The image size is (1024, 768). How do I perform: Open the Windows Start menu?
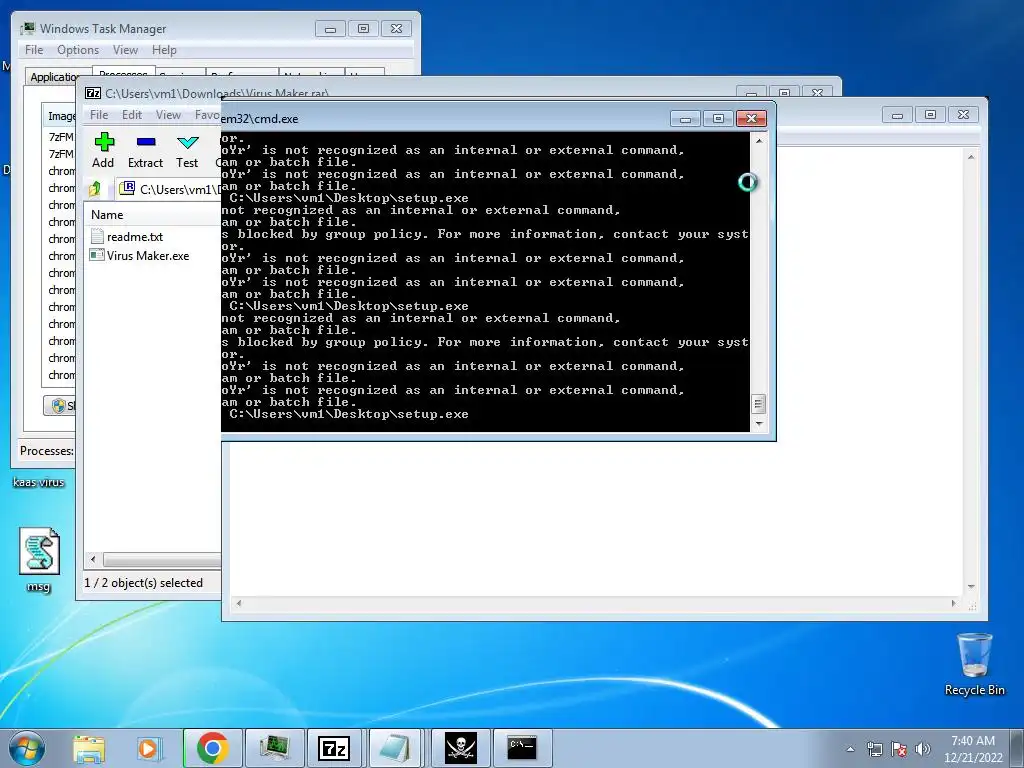27,748
